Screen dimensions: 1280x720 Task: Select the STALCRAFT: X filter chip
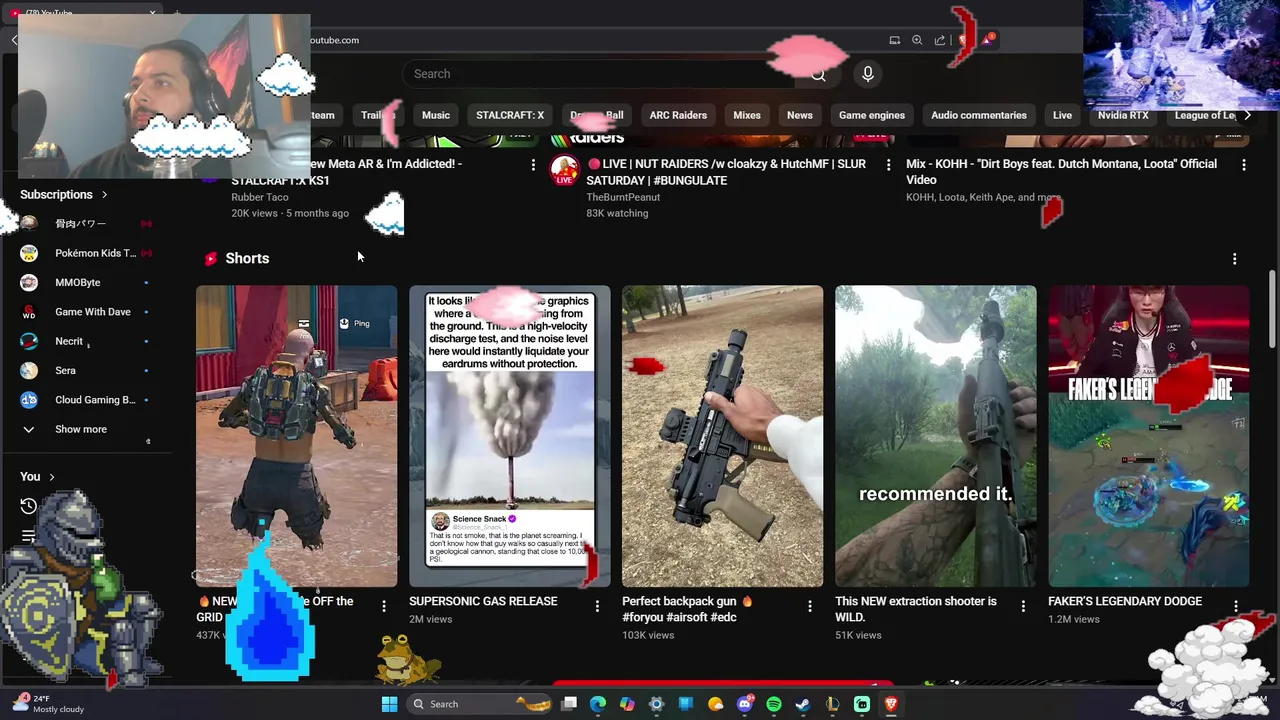(510, 115)
